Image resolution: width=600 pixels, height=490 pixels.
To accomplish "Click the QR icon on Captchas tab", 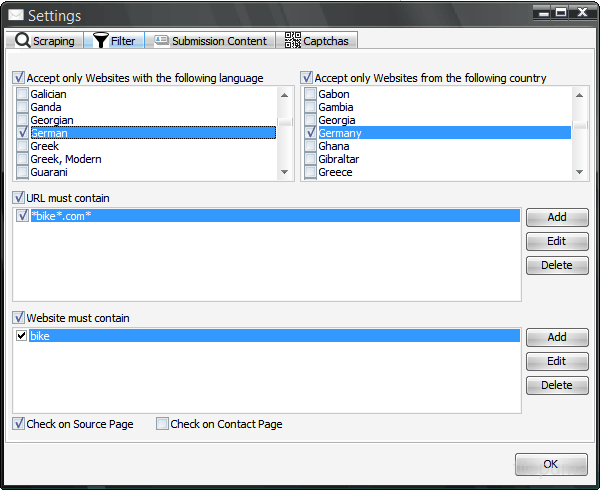I will pos(293,41).
